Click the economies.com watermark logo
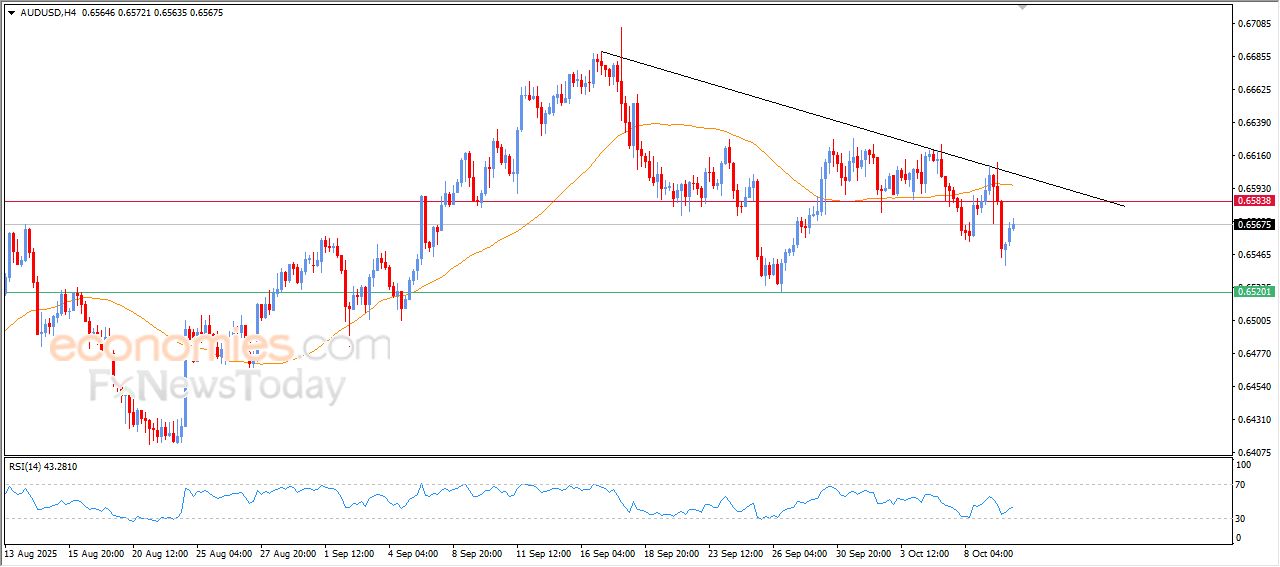Image resolution: width=1280 pixels, height=567 pixels. point(220,348)
